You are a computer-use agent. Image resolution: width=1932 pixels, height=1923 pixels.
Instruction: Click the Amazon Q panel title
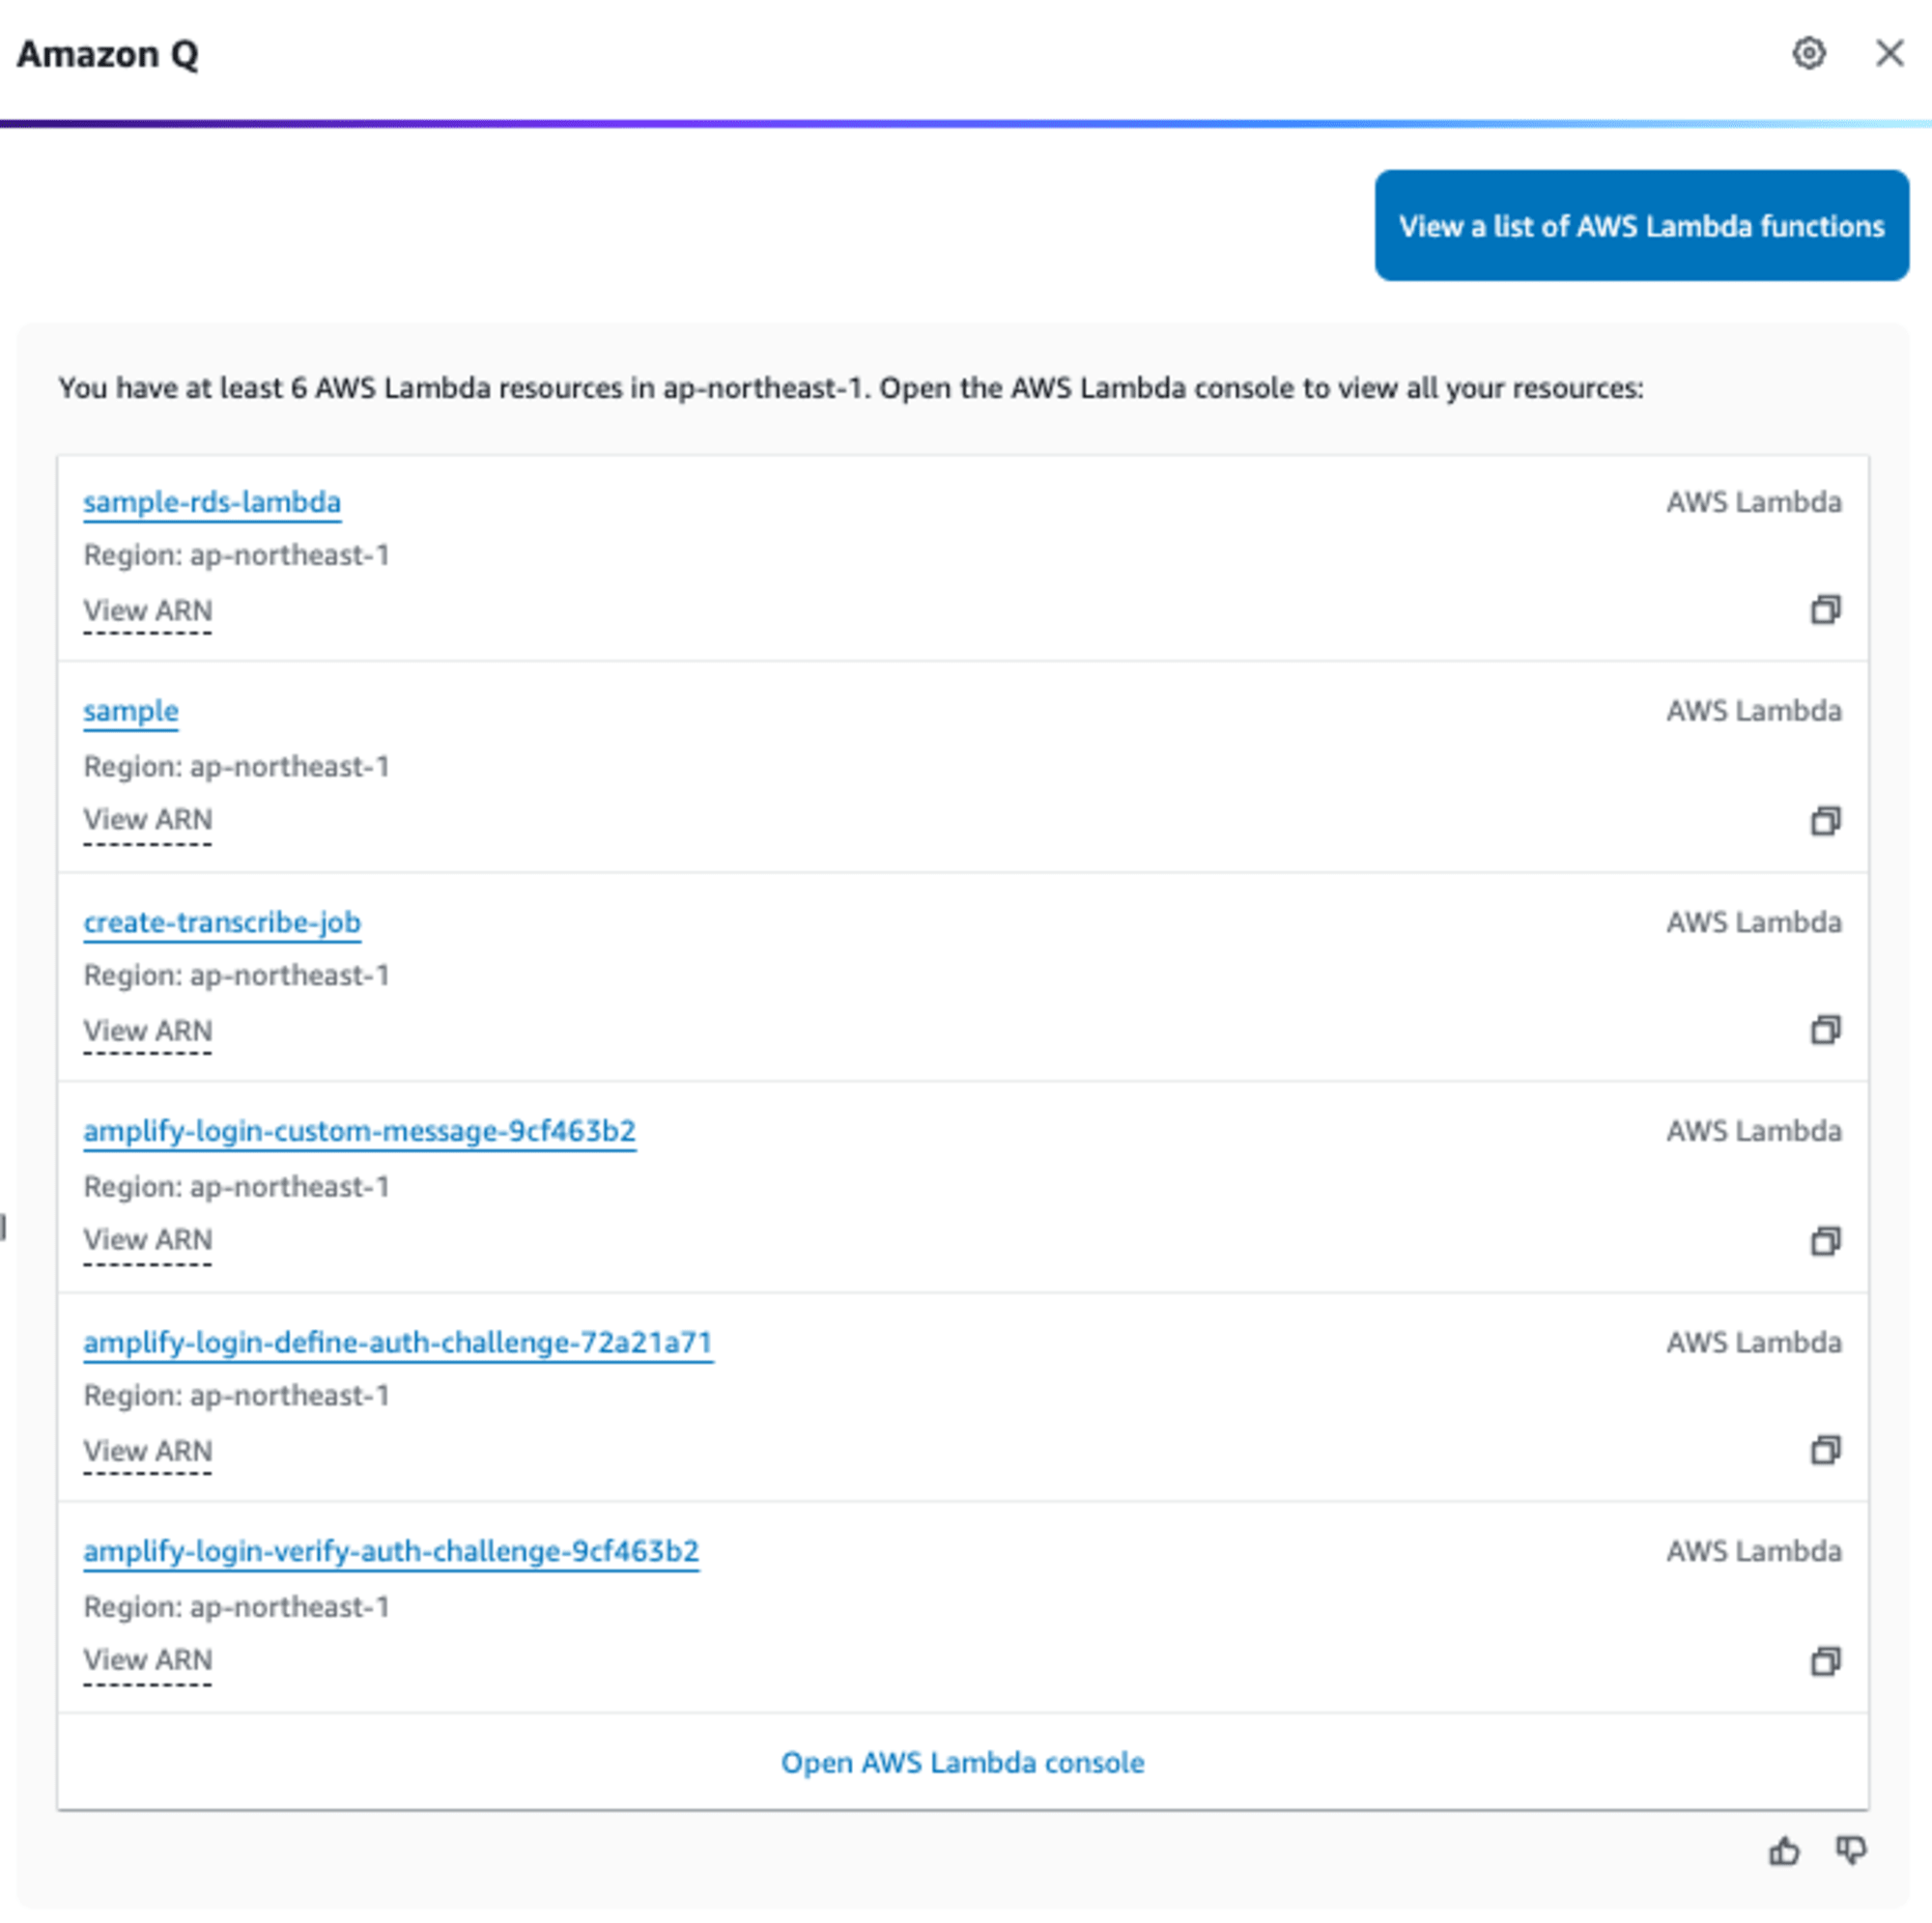108,54
